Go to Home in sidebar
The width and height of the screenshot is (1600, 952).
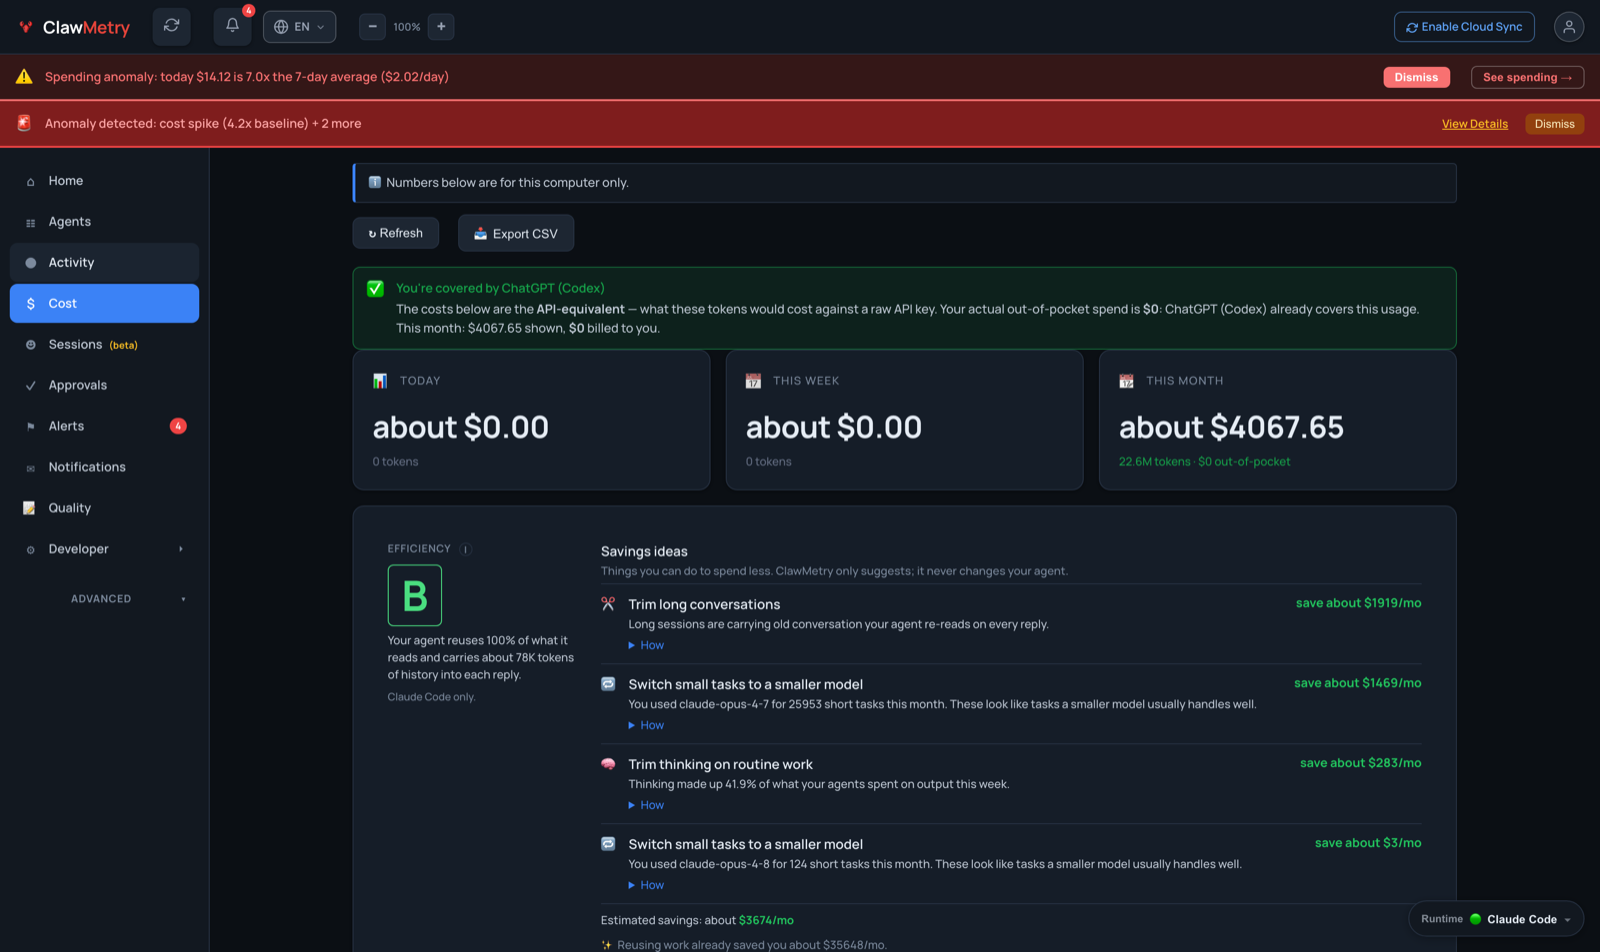pyautogui.click(x=104, y=181)
